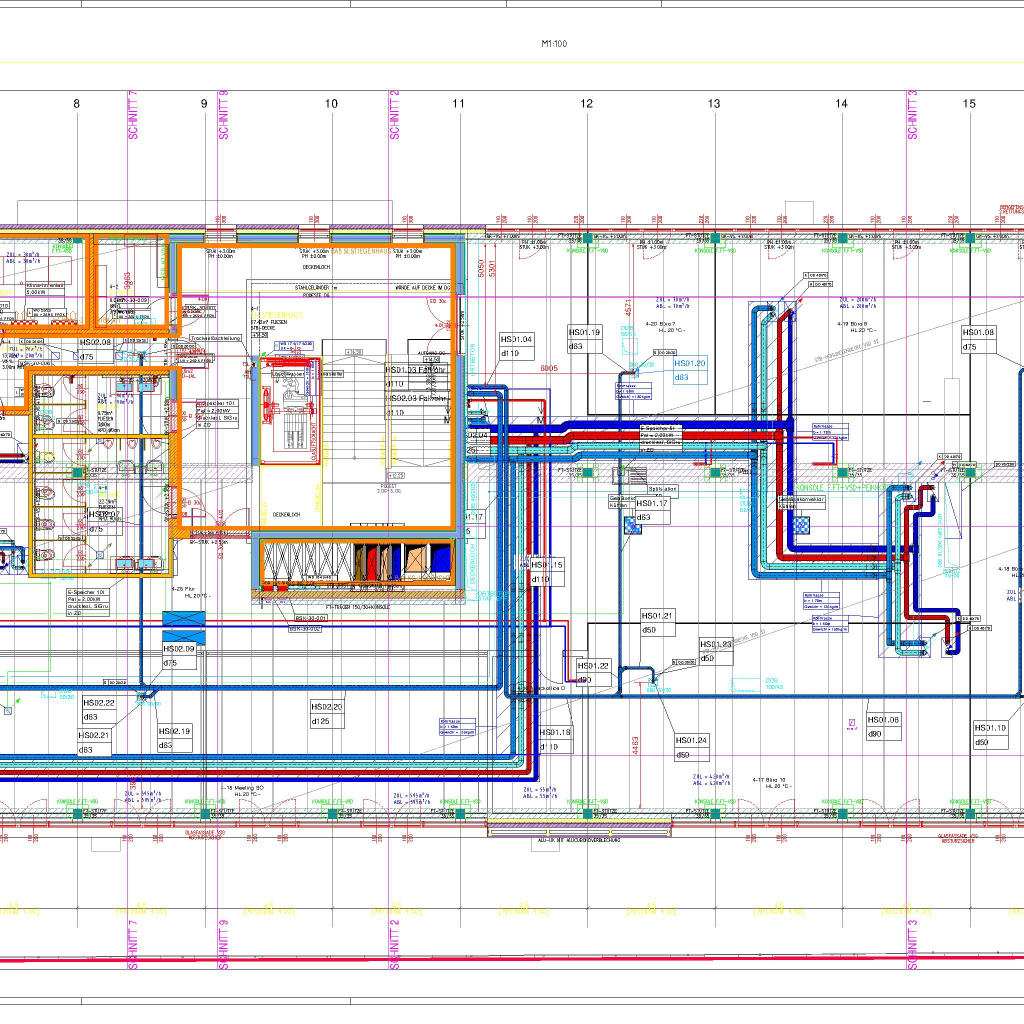Image resolution: width=1024 pixels, height=1024 pixels.
Task: Select the HS01.24 d50 pipe tag
Action: [692, 747]
